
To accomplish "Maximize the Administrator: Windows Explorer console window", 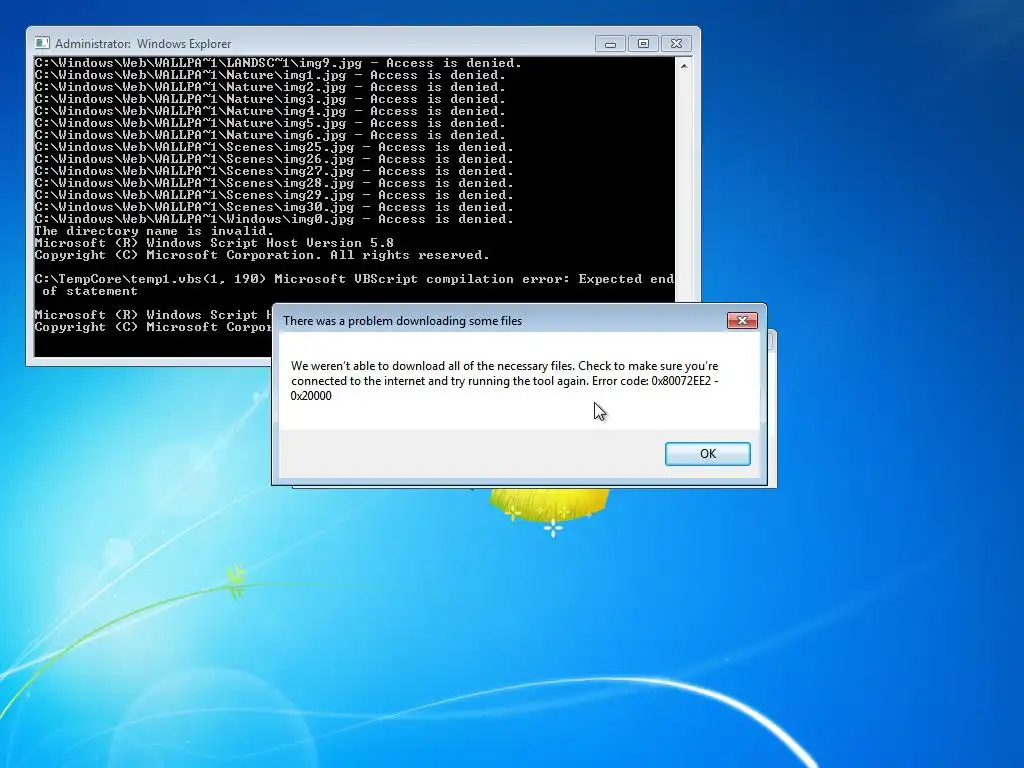I will coord(643,44).
